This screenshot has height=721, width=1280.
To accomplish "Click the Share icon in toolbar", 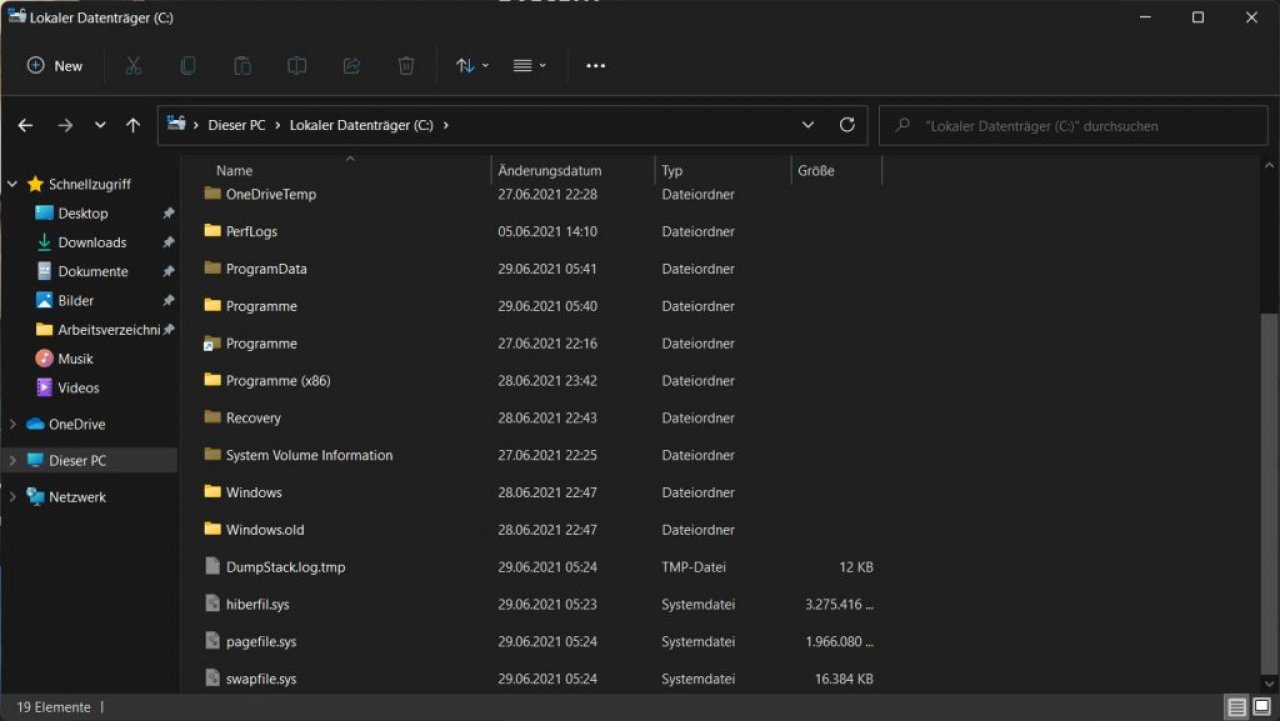I will 351,66.
